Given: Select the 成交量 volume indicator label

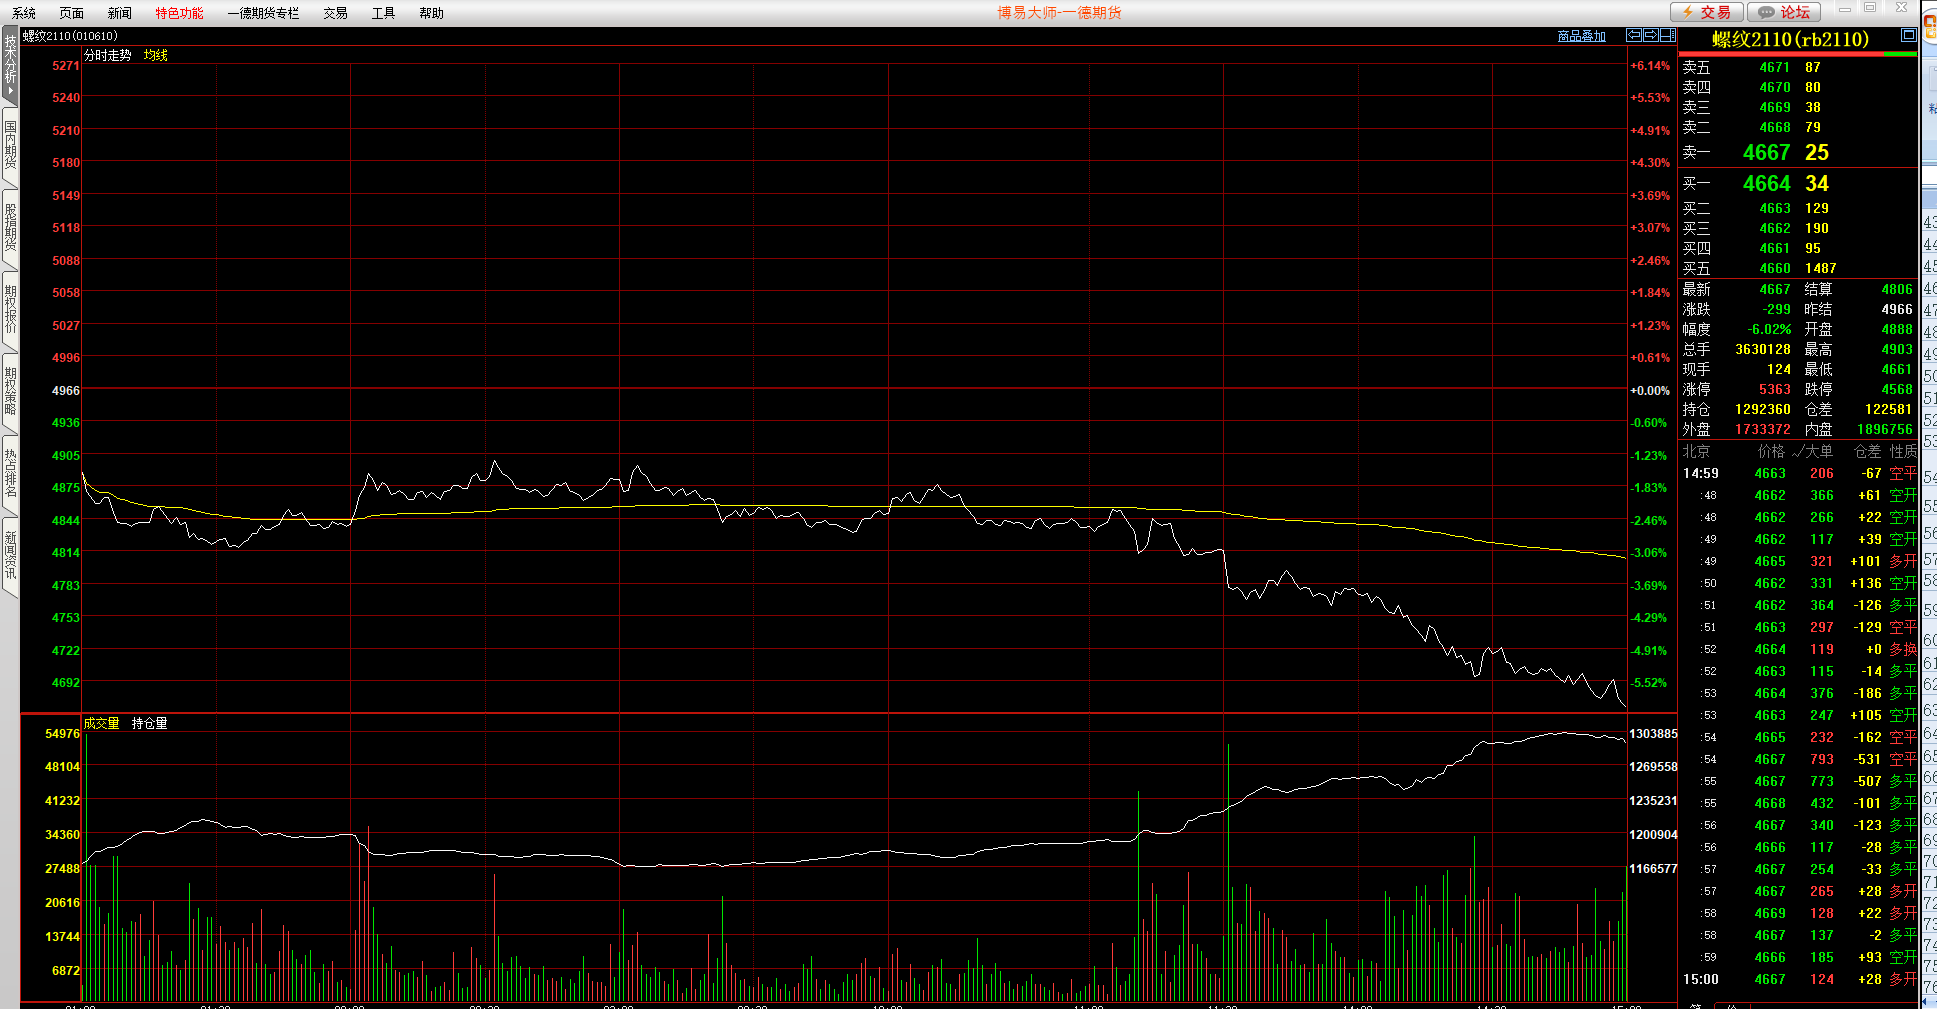Looking at the screenshot, I should point(101,723).
